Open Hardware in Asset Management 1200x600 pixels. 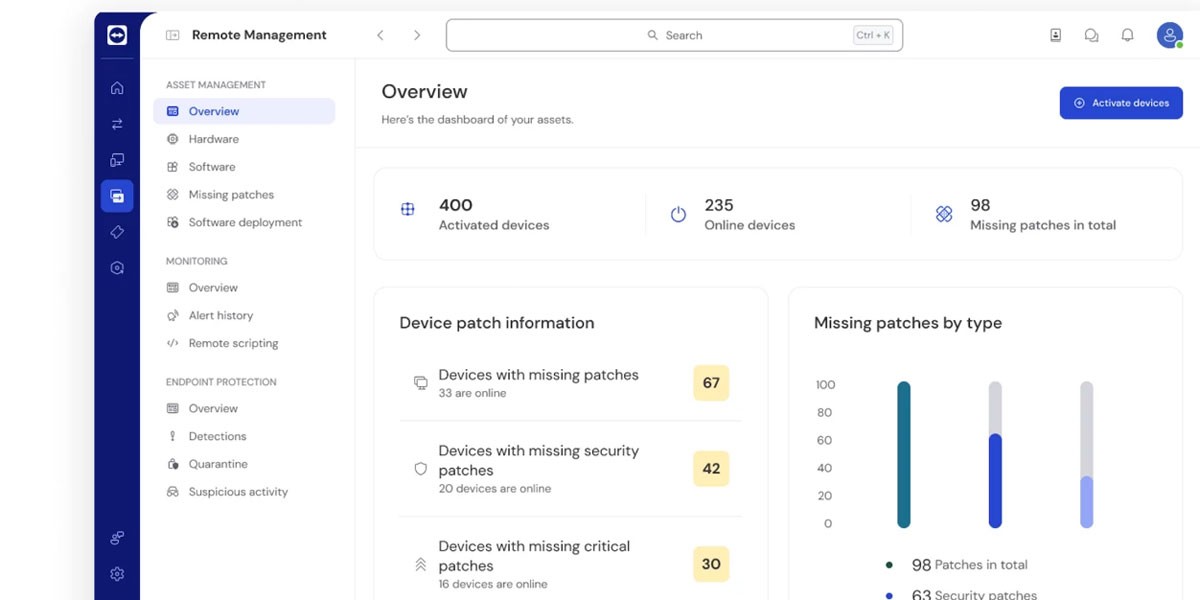coord(213,139)
